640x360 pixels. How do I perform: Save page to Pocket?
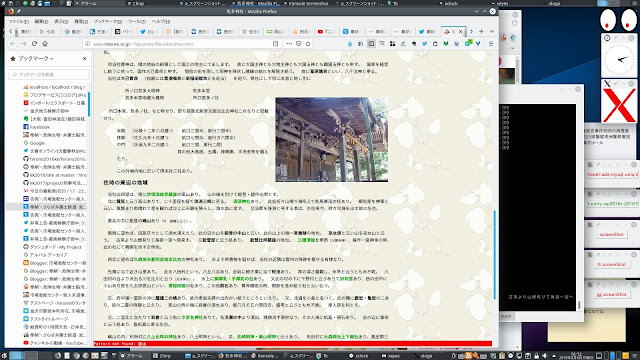point(299,44)
